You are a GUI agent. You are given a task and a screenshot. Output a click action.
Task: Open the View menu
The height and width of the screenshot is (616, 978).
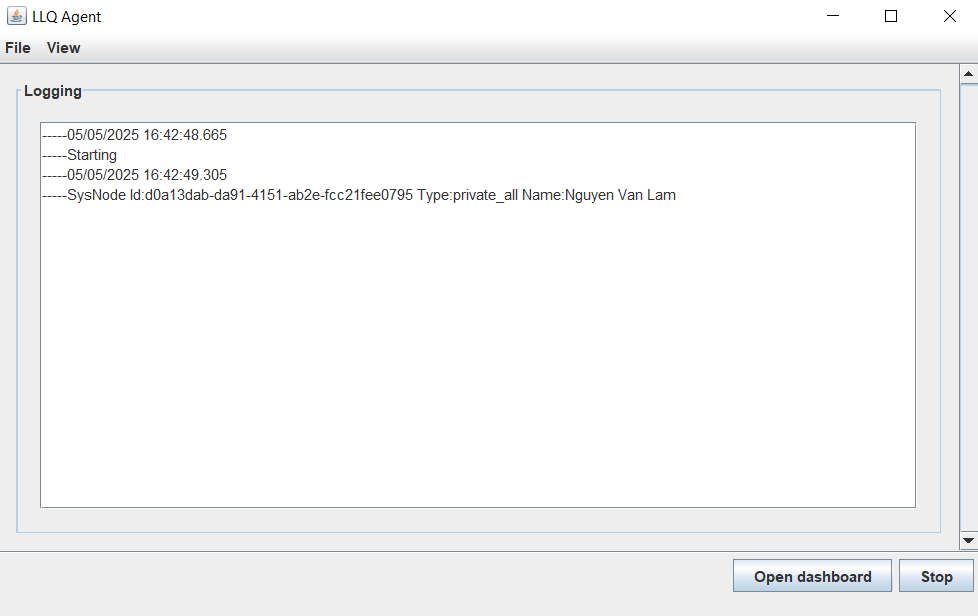click(63, 48)
